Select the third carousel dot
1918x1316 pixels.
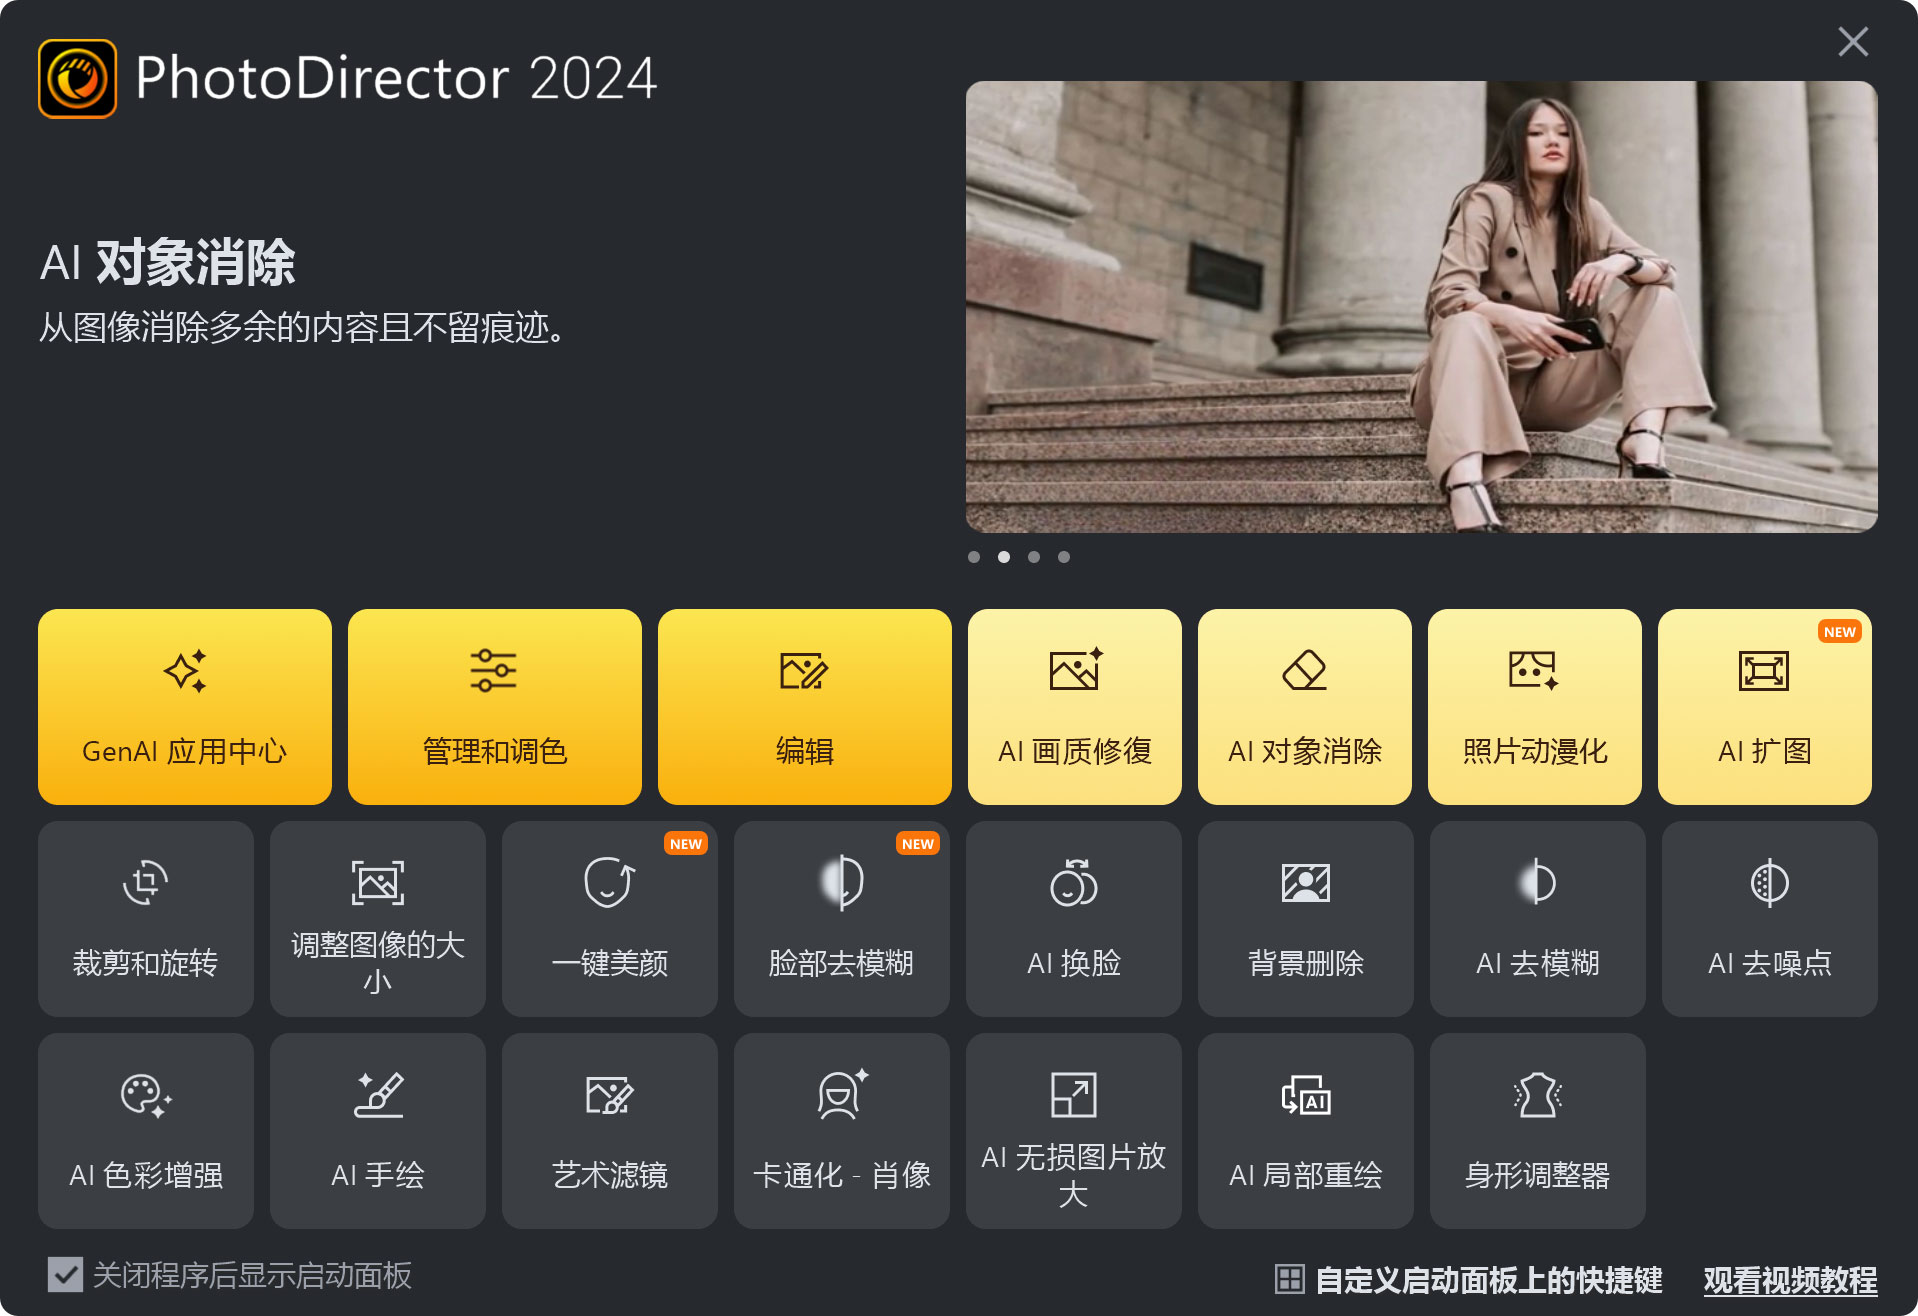1034,557
